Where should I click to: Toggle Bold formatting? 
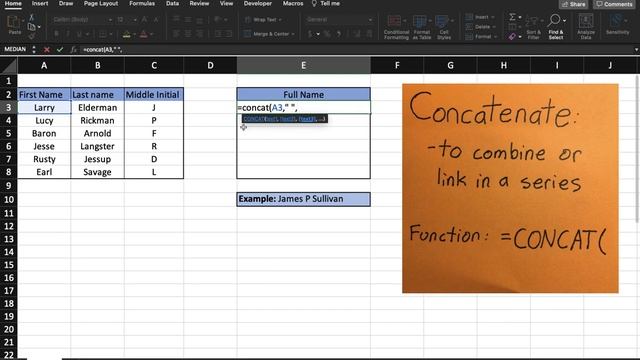(x=56, y=34)
